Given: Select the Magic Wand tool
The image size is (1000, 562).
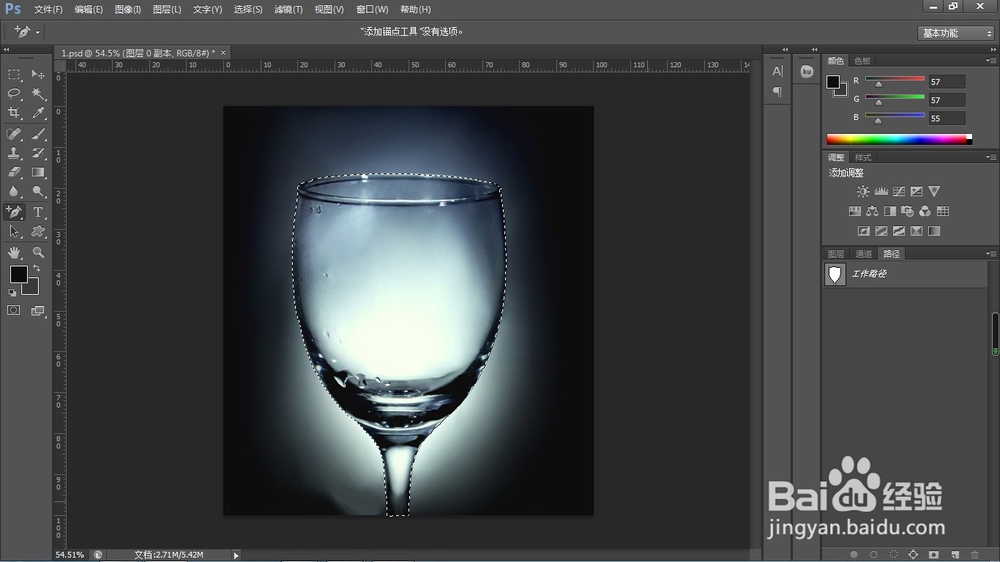Looking at the screenshot, I should point(38,94).
